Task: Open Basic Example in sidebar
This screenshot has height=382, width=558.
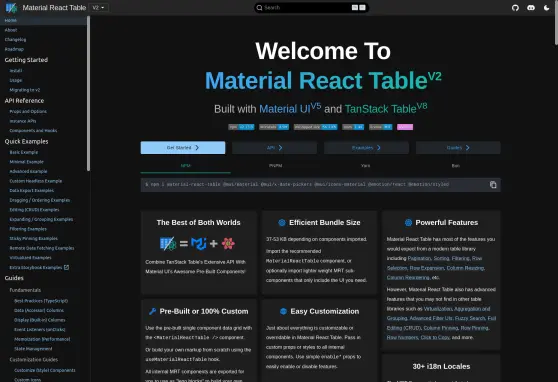Action: pos(23,152)
